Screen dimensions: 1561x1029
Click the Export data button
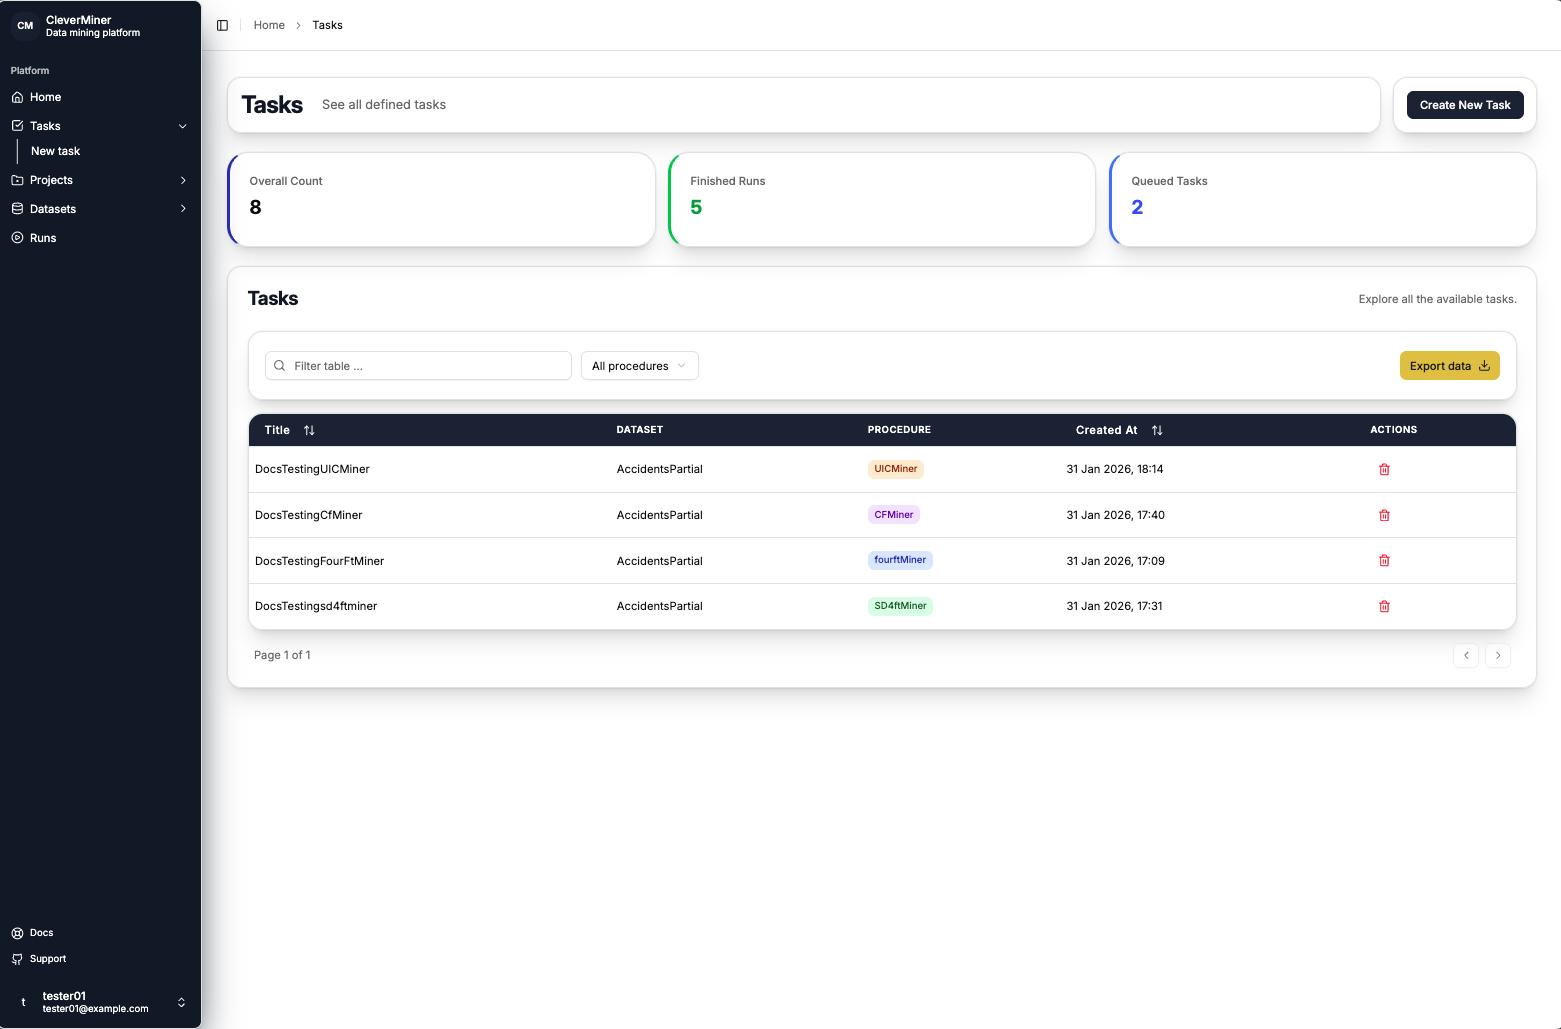click(x=1449, y=365)
